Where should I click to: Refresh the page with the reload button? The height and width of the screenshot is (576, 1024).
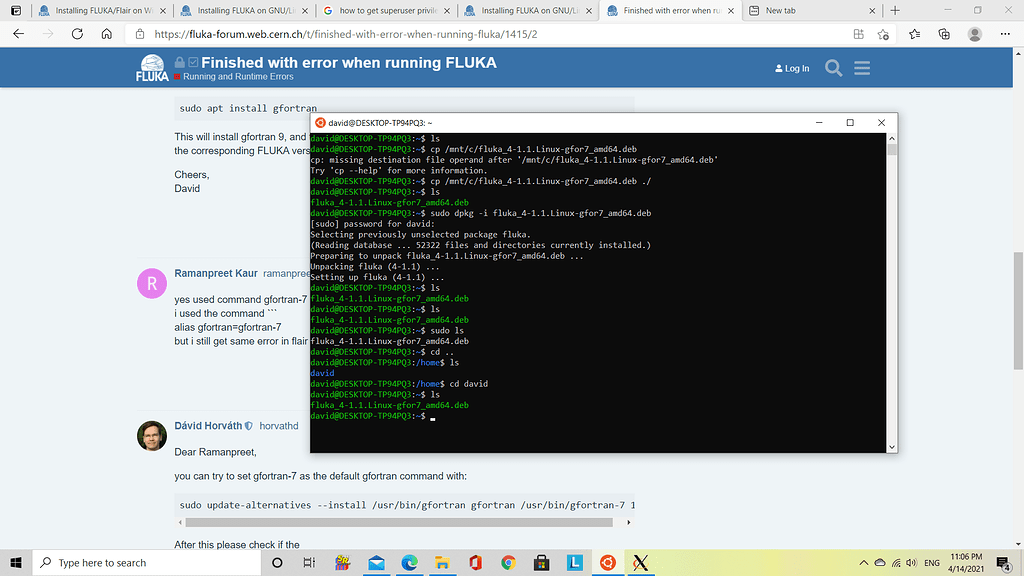click(75, 34)
